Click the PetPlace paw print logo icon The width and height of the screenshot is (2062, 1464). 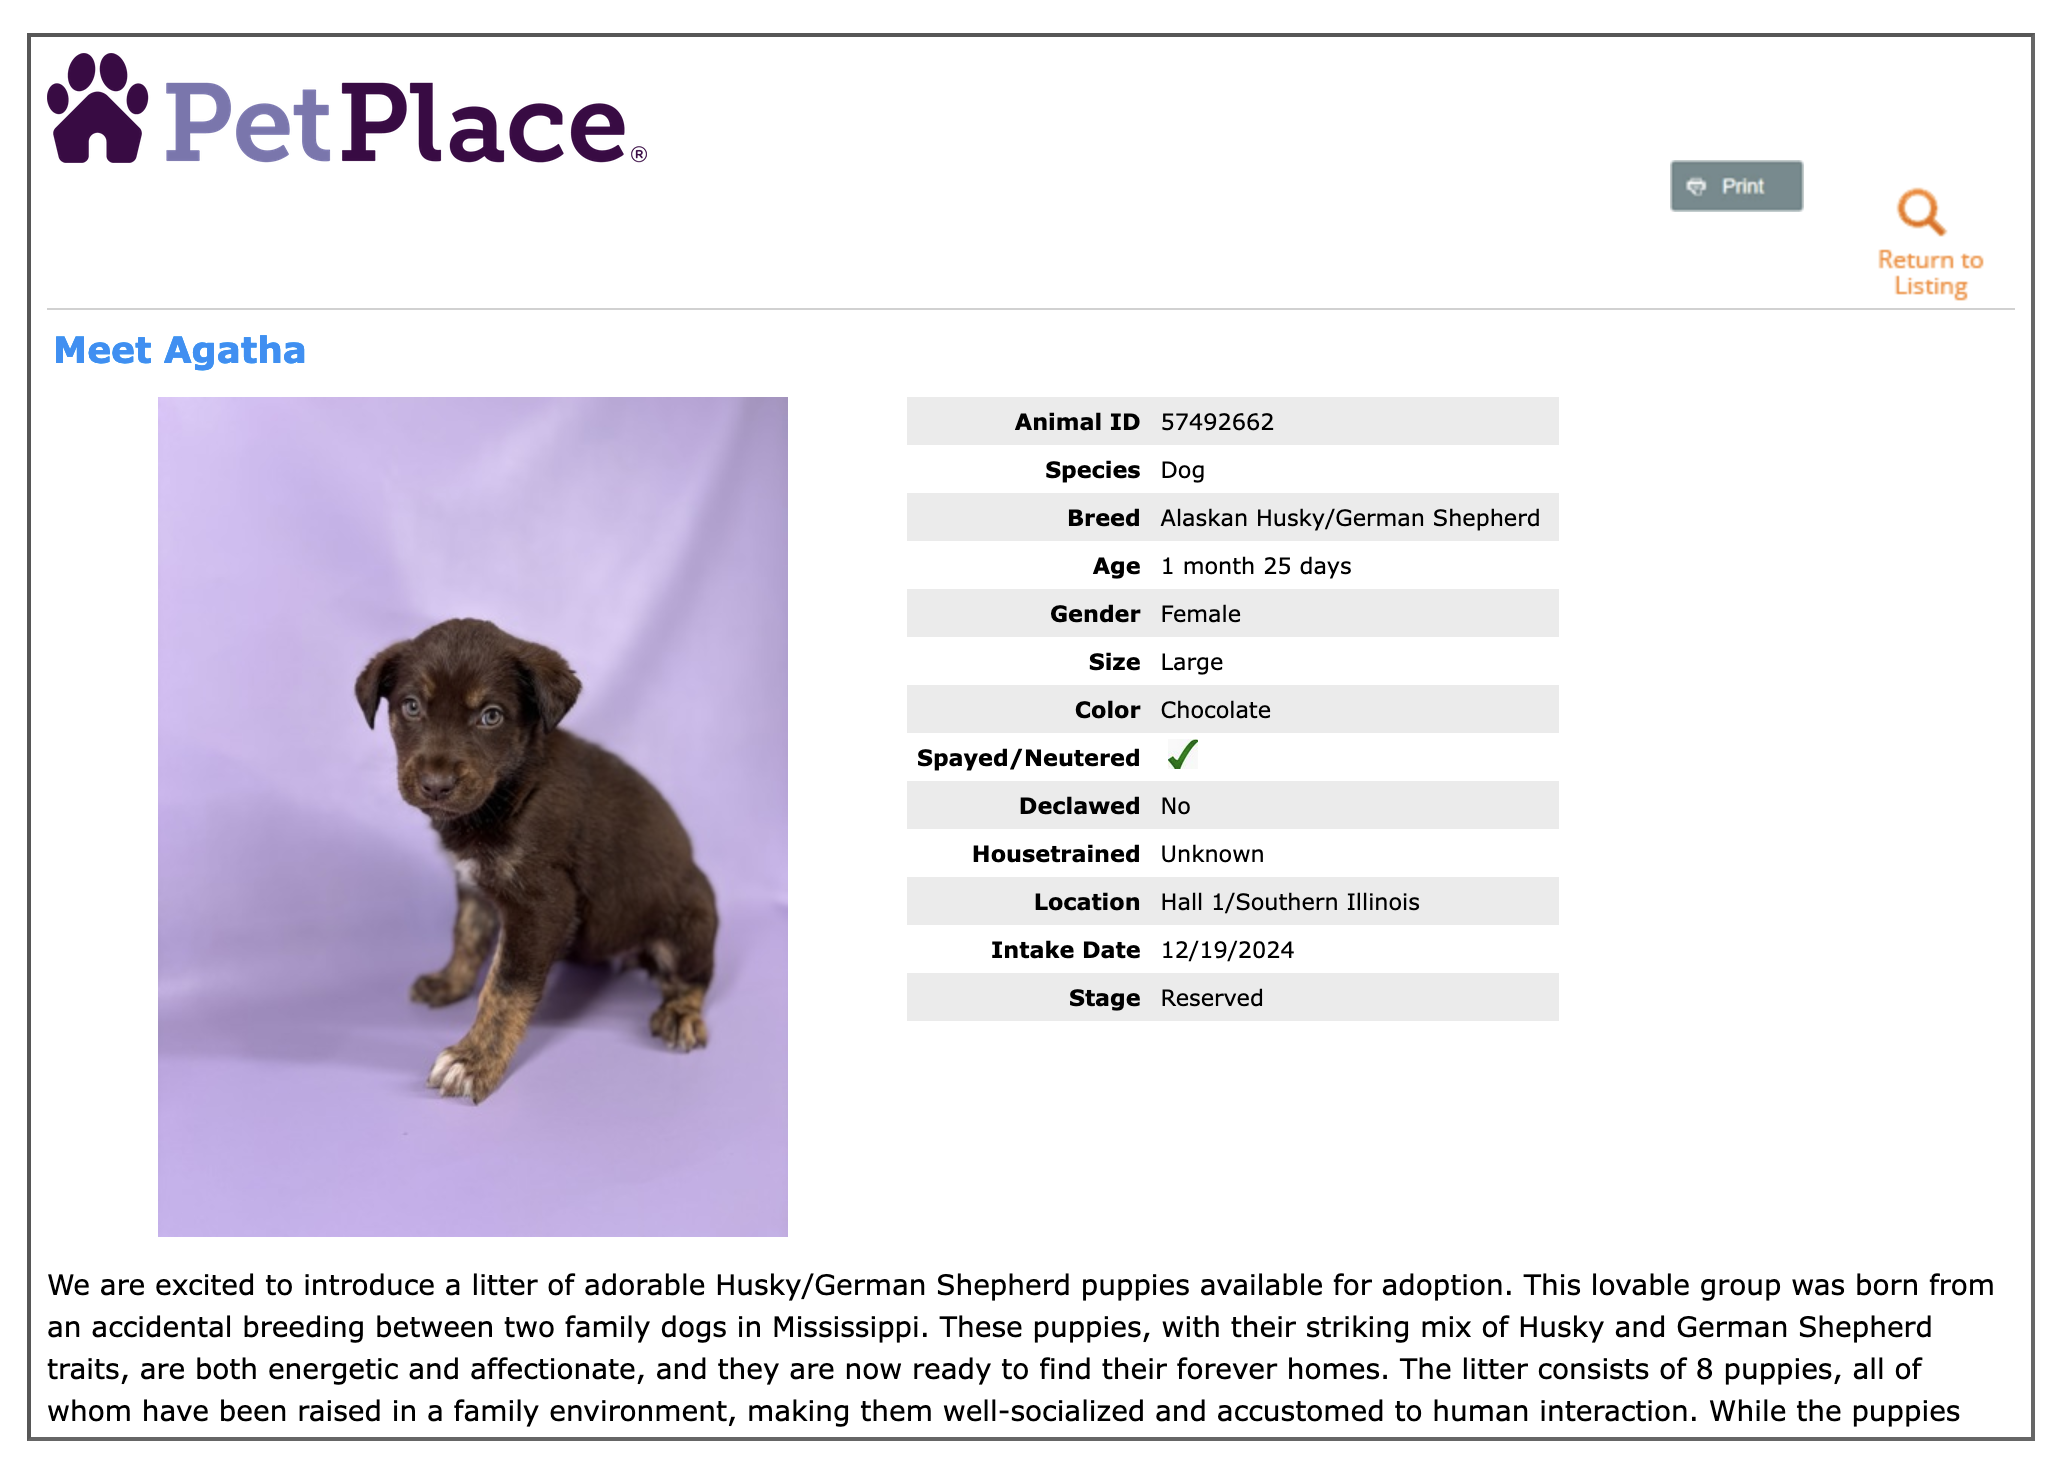[x=98, y=110]
